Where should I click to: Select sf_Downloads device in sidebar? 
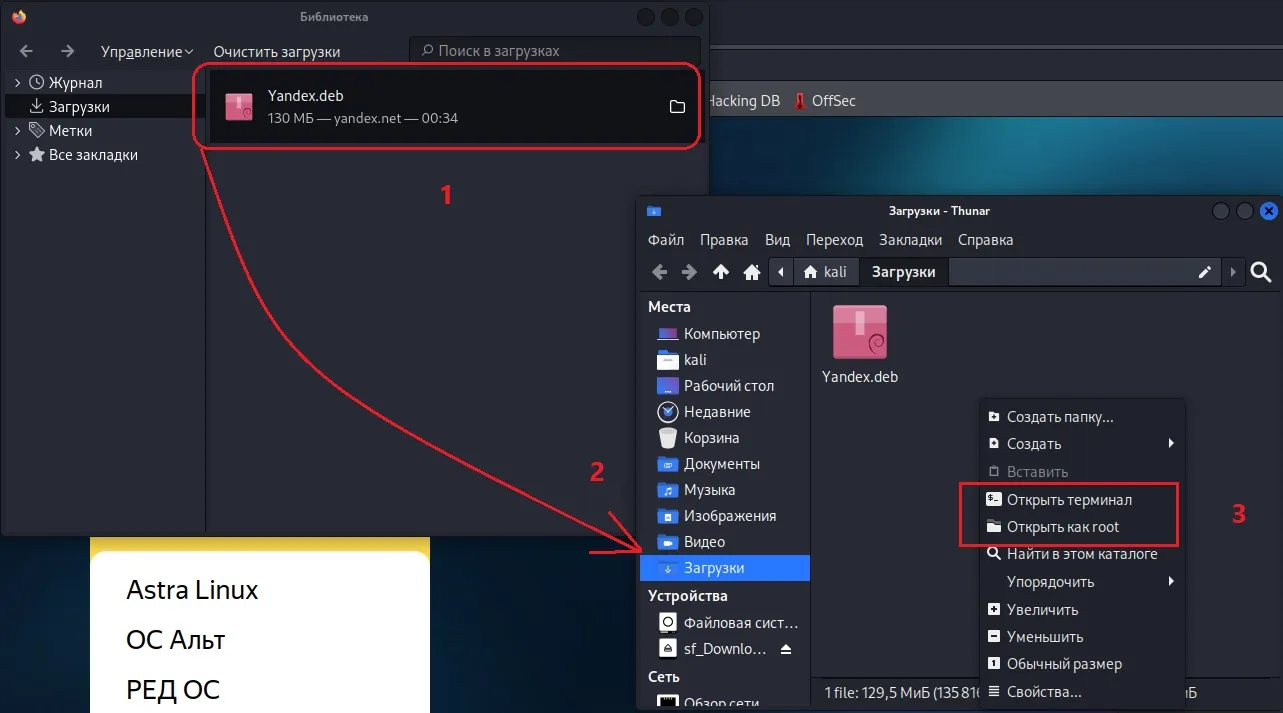[712, 648]
